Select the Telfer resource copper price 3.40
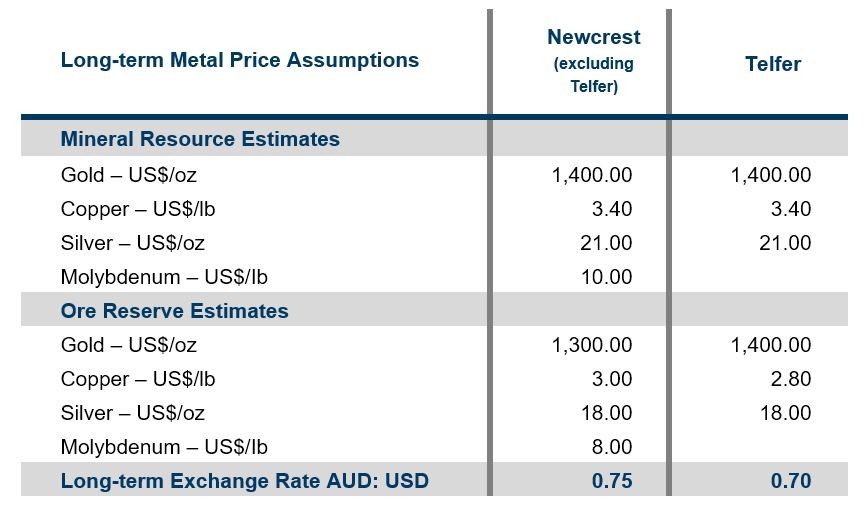 tap(791, 209)
